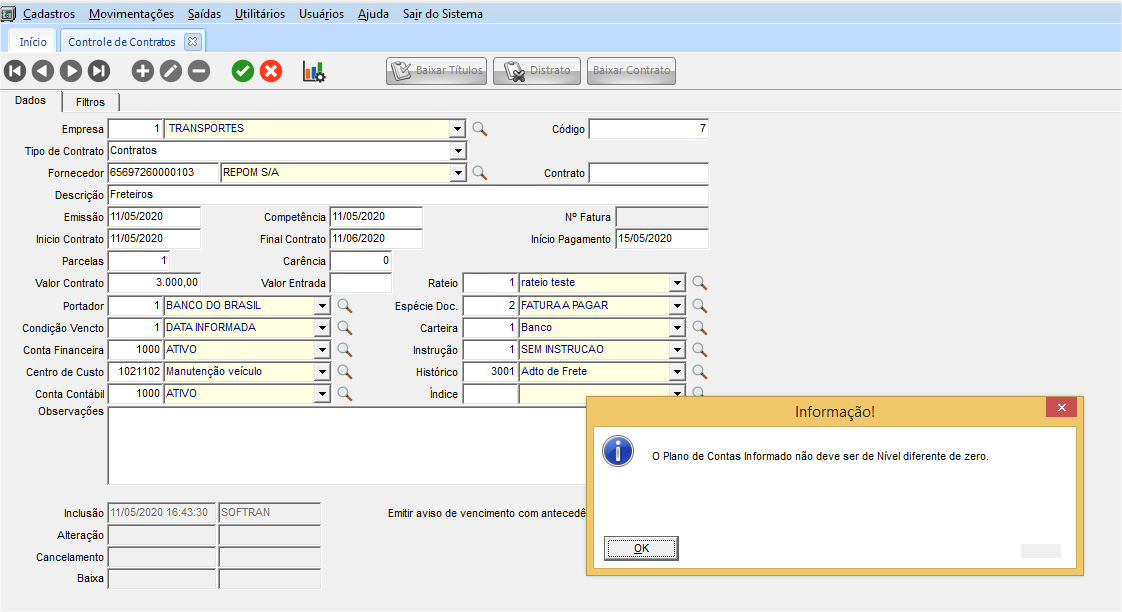Click the edit record pencil icon
1122x612 pixels.
[171, 71]
